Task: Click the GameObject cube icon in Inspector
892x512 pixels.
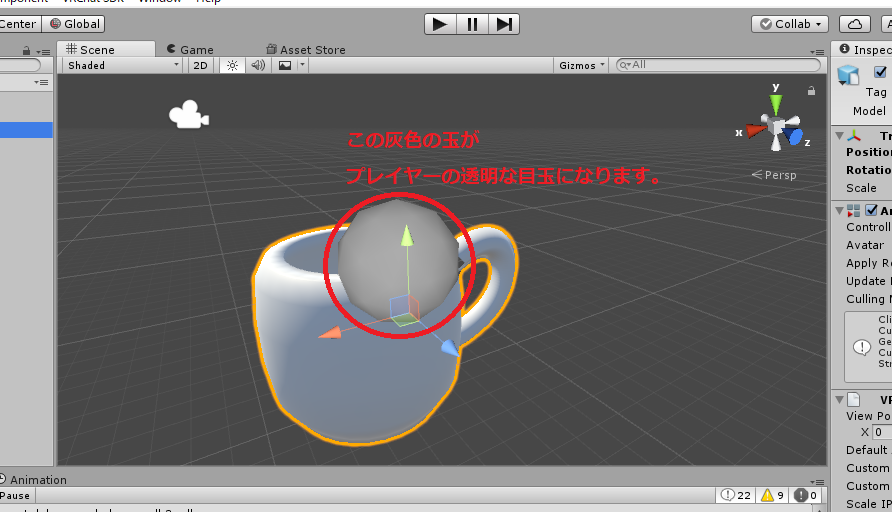Action: [x=848, y=75]
